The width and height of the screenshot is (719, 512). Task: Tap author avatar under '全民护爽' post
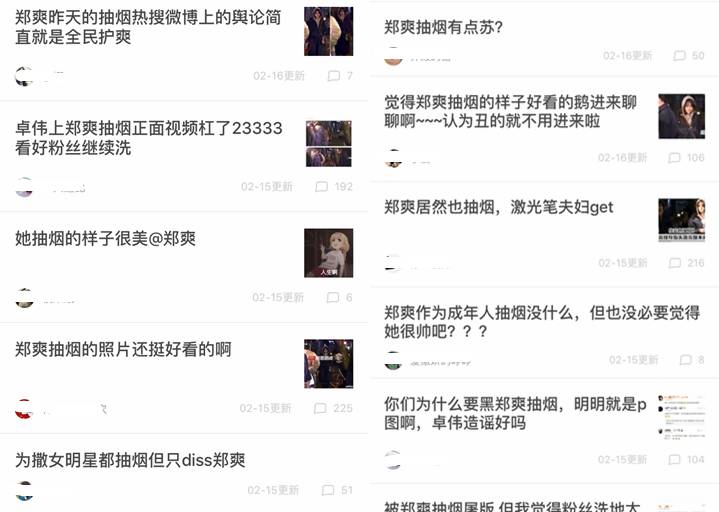pos(24,76)
